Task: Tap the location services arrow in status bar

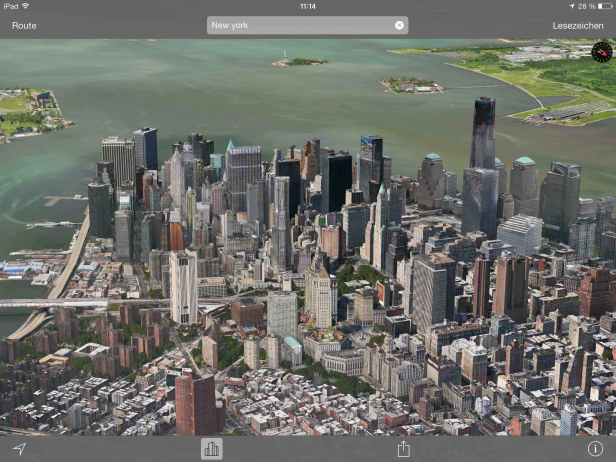Action: pyautogui.click(x=572, y=6)
